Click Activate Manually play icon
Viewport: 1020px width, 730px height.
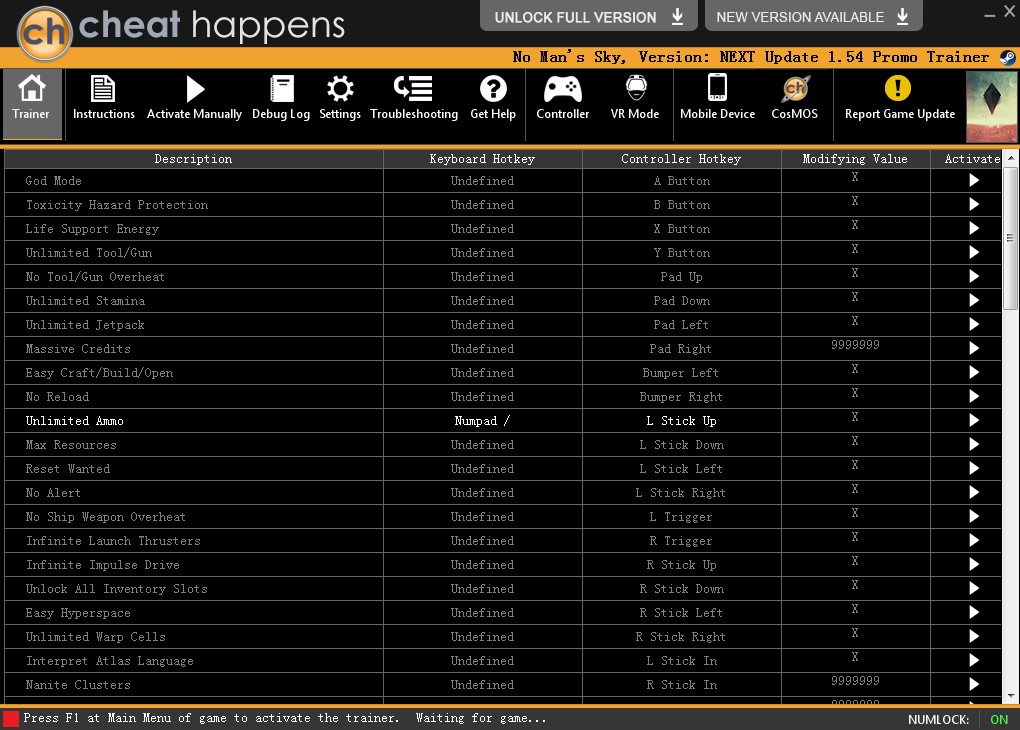click(195, 89)
